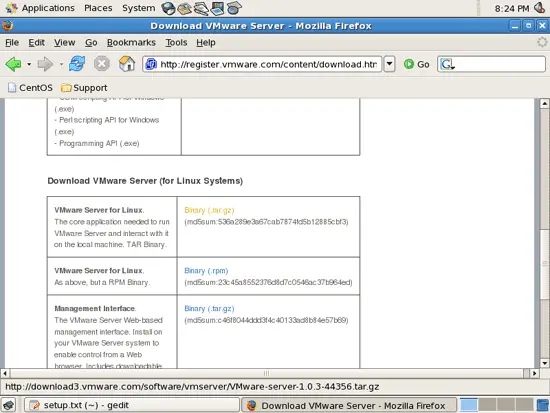Click the "As above, but a RPM Binary" text
The image size is (550, 413).
click(x=102, y=282)
